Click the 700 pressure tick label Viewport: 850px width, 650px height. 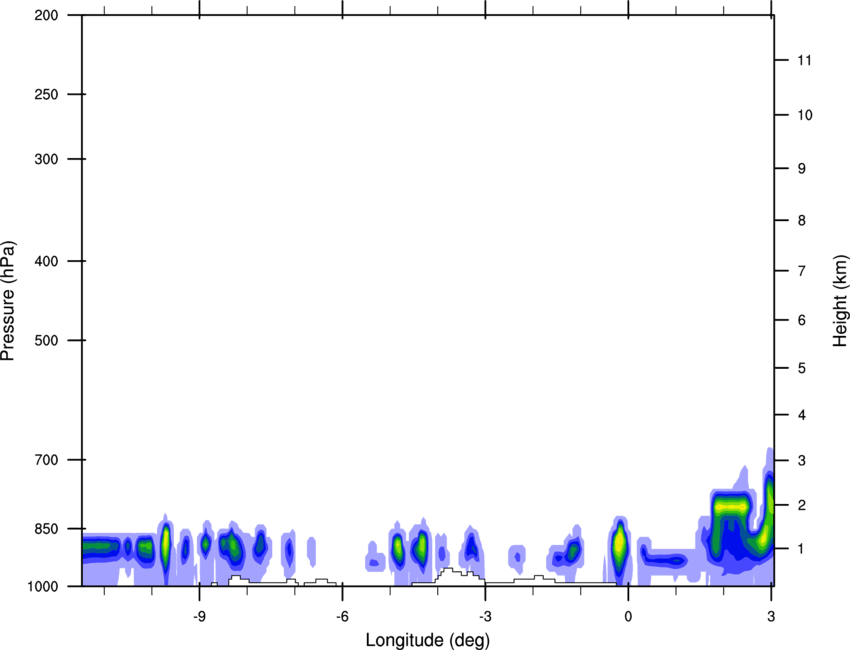click(46, 460)
